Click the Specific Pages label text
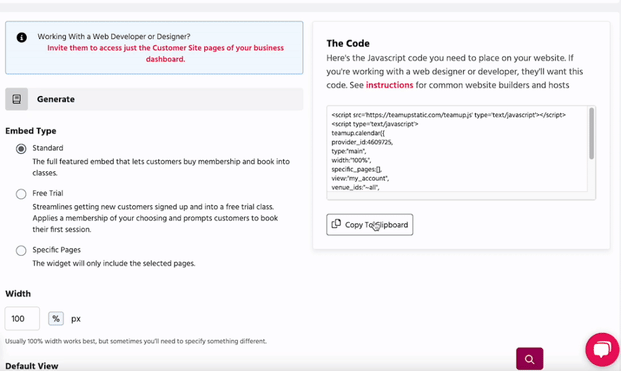 [57, 250]
